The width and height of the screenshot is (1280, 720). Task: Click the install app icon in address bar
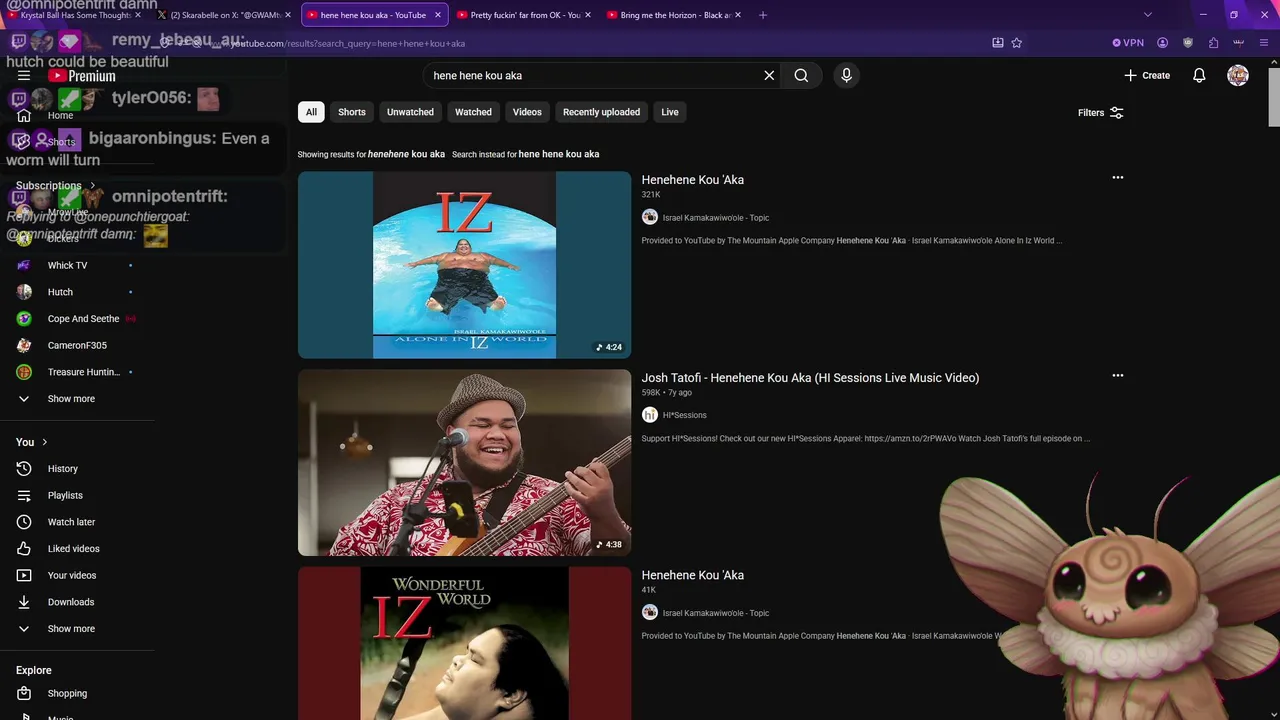(x=997, y=43)
